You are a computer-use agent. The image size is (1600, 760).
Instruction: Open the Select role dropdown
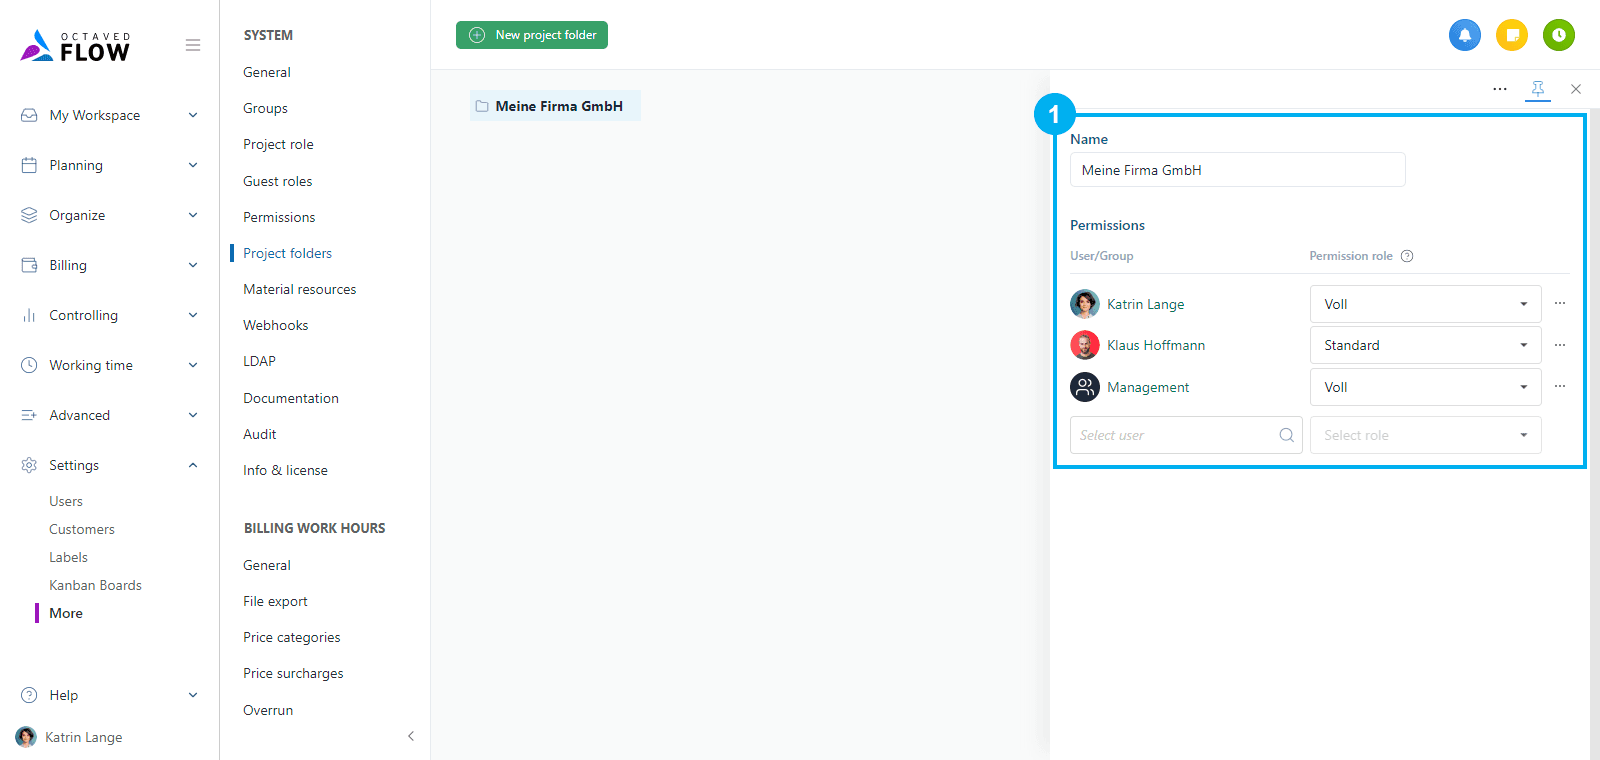point(1425,435)
